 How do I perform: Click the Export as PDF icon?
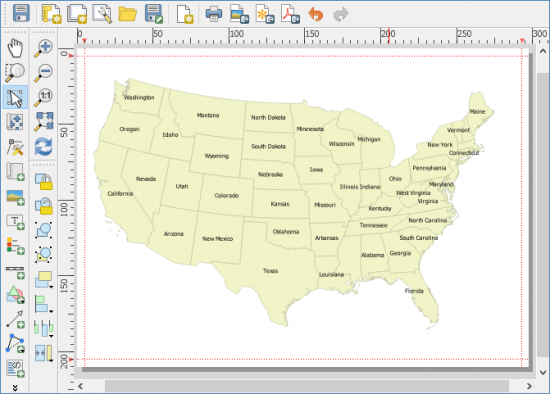pos(291,14)
